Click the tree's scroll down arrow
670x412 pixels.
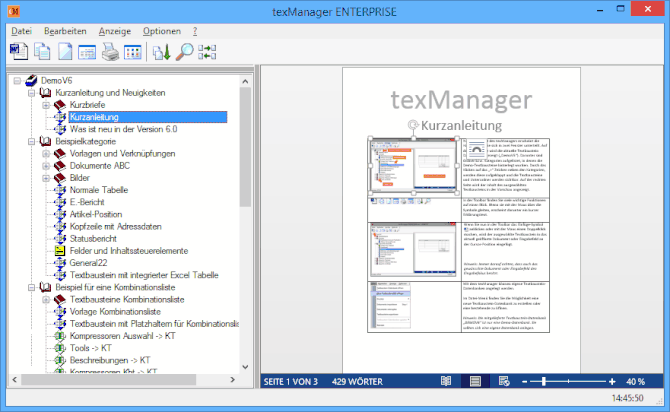pyautogui.click(x=245, y=367)
